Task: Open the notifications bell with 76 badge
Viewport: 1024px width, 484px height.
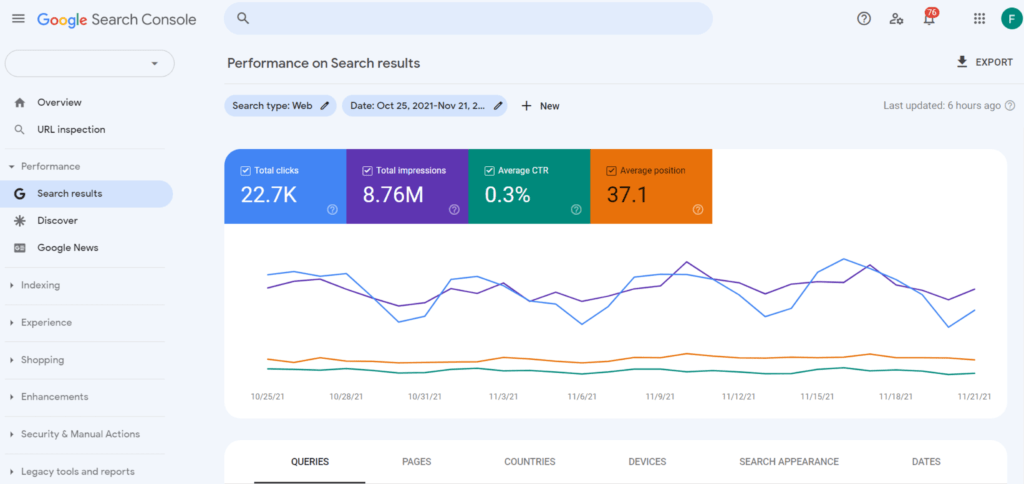Action: pyautogui.click(x=929, y=19)
